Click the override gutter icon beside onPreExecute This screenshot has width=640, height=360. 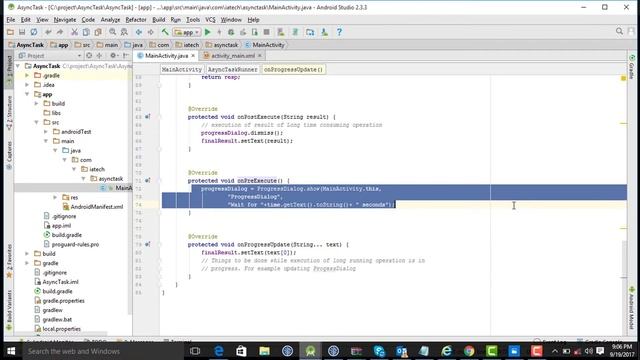[147, 180]
